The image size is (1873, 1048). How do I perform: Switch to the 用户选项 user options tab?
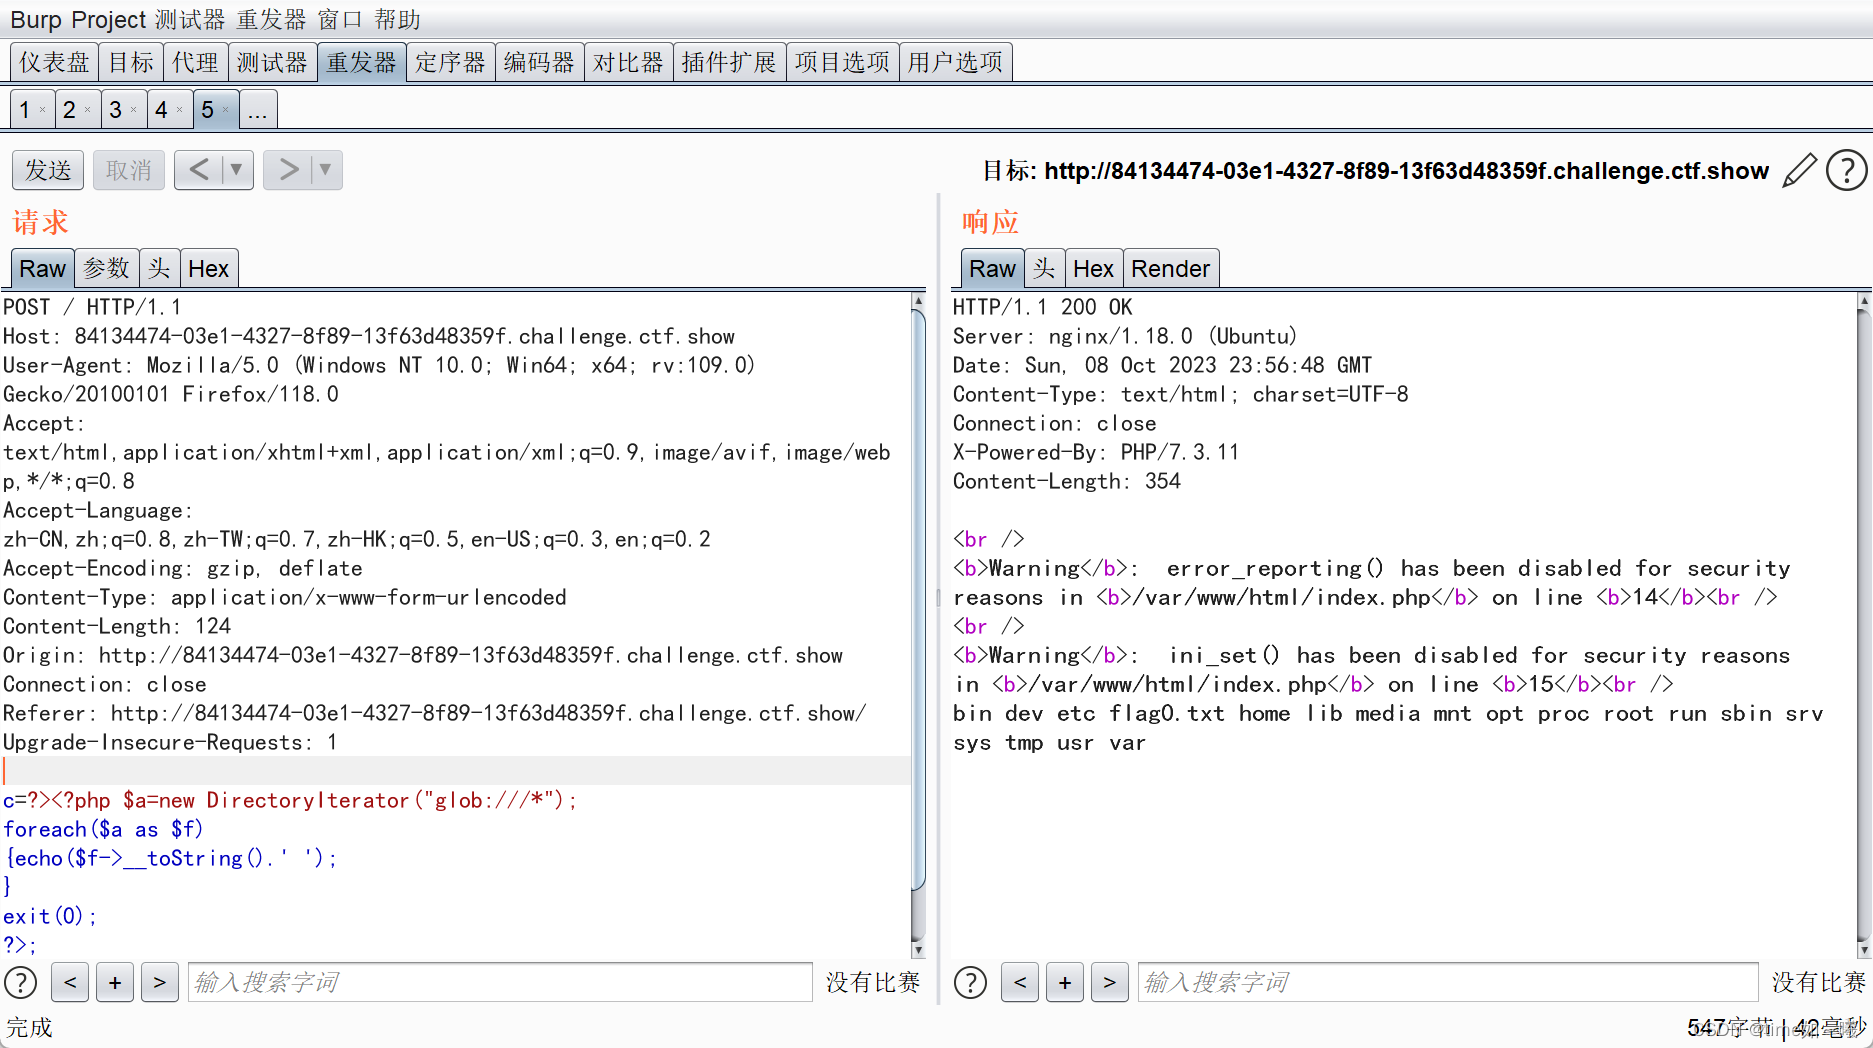955,62
